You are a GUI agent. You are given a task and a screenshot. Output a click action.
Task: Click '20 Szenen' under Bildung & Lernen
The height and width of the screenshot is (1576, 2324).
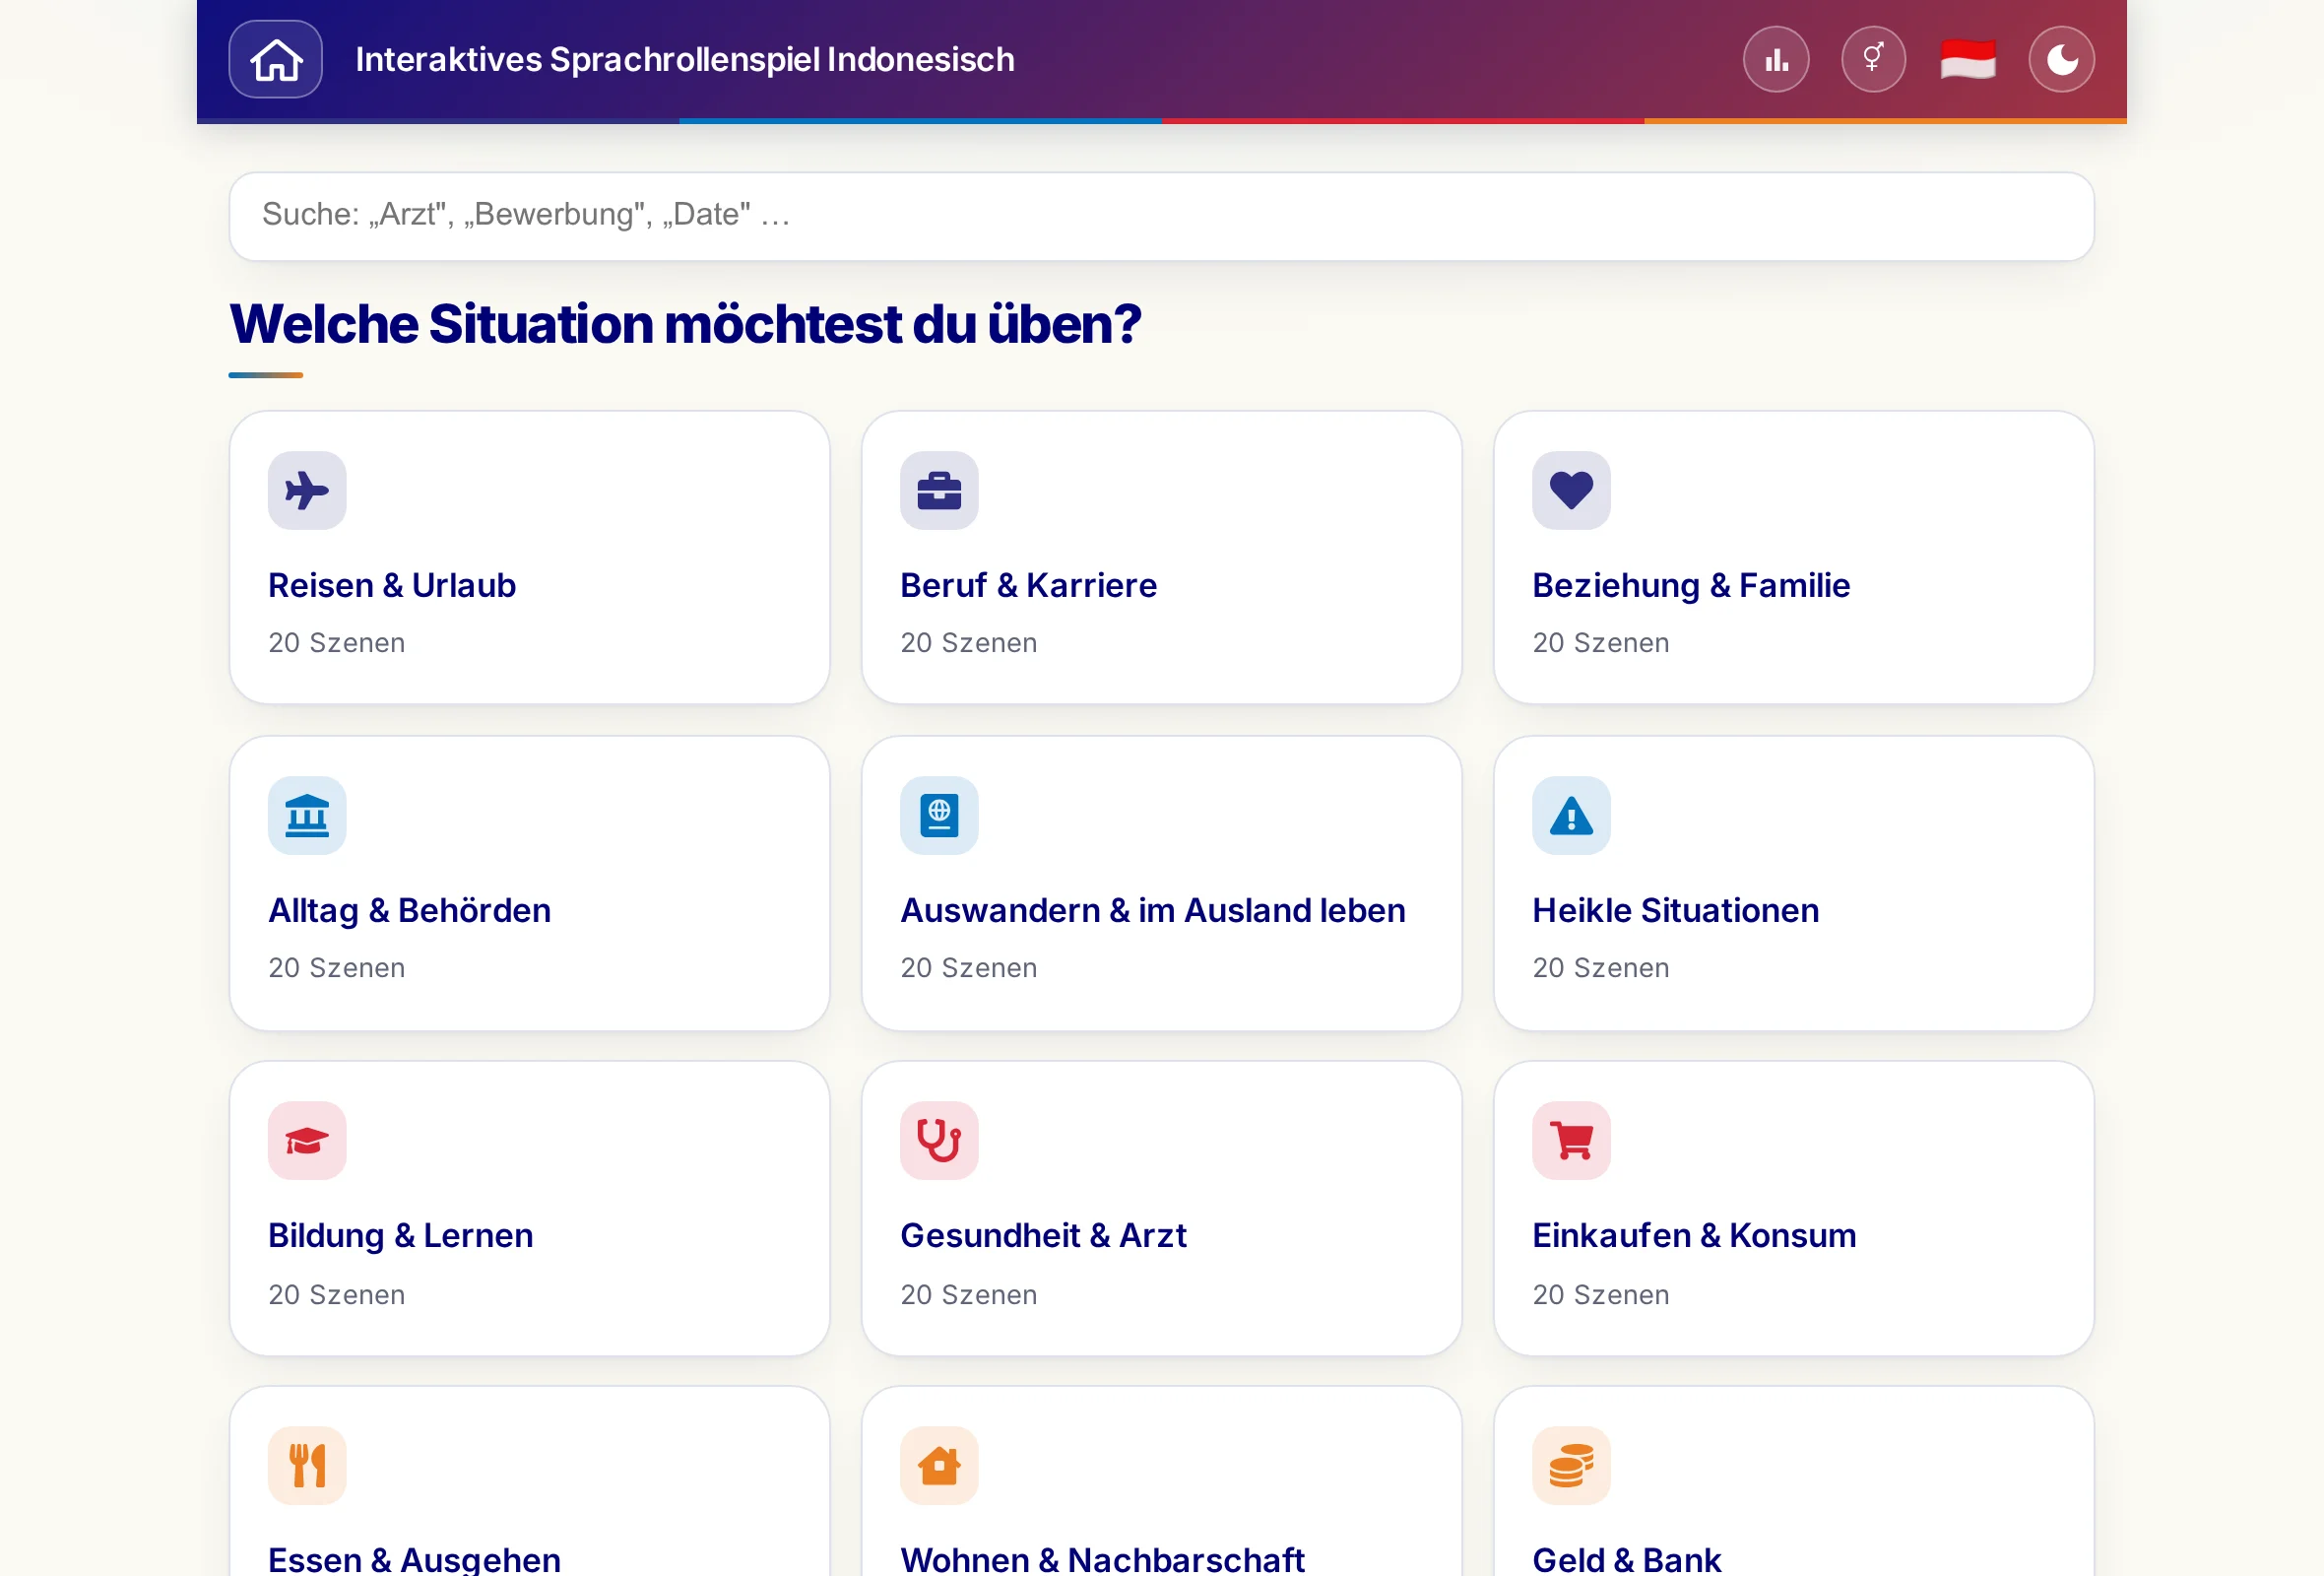[x=336, y=1295]
